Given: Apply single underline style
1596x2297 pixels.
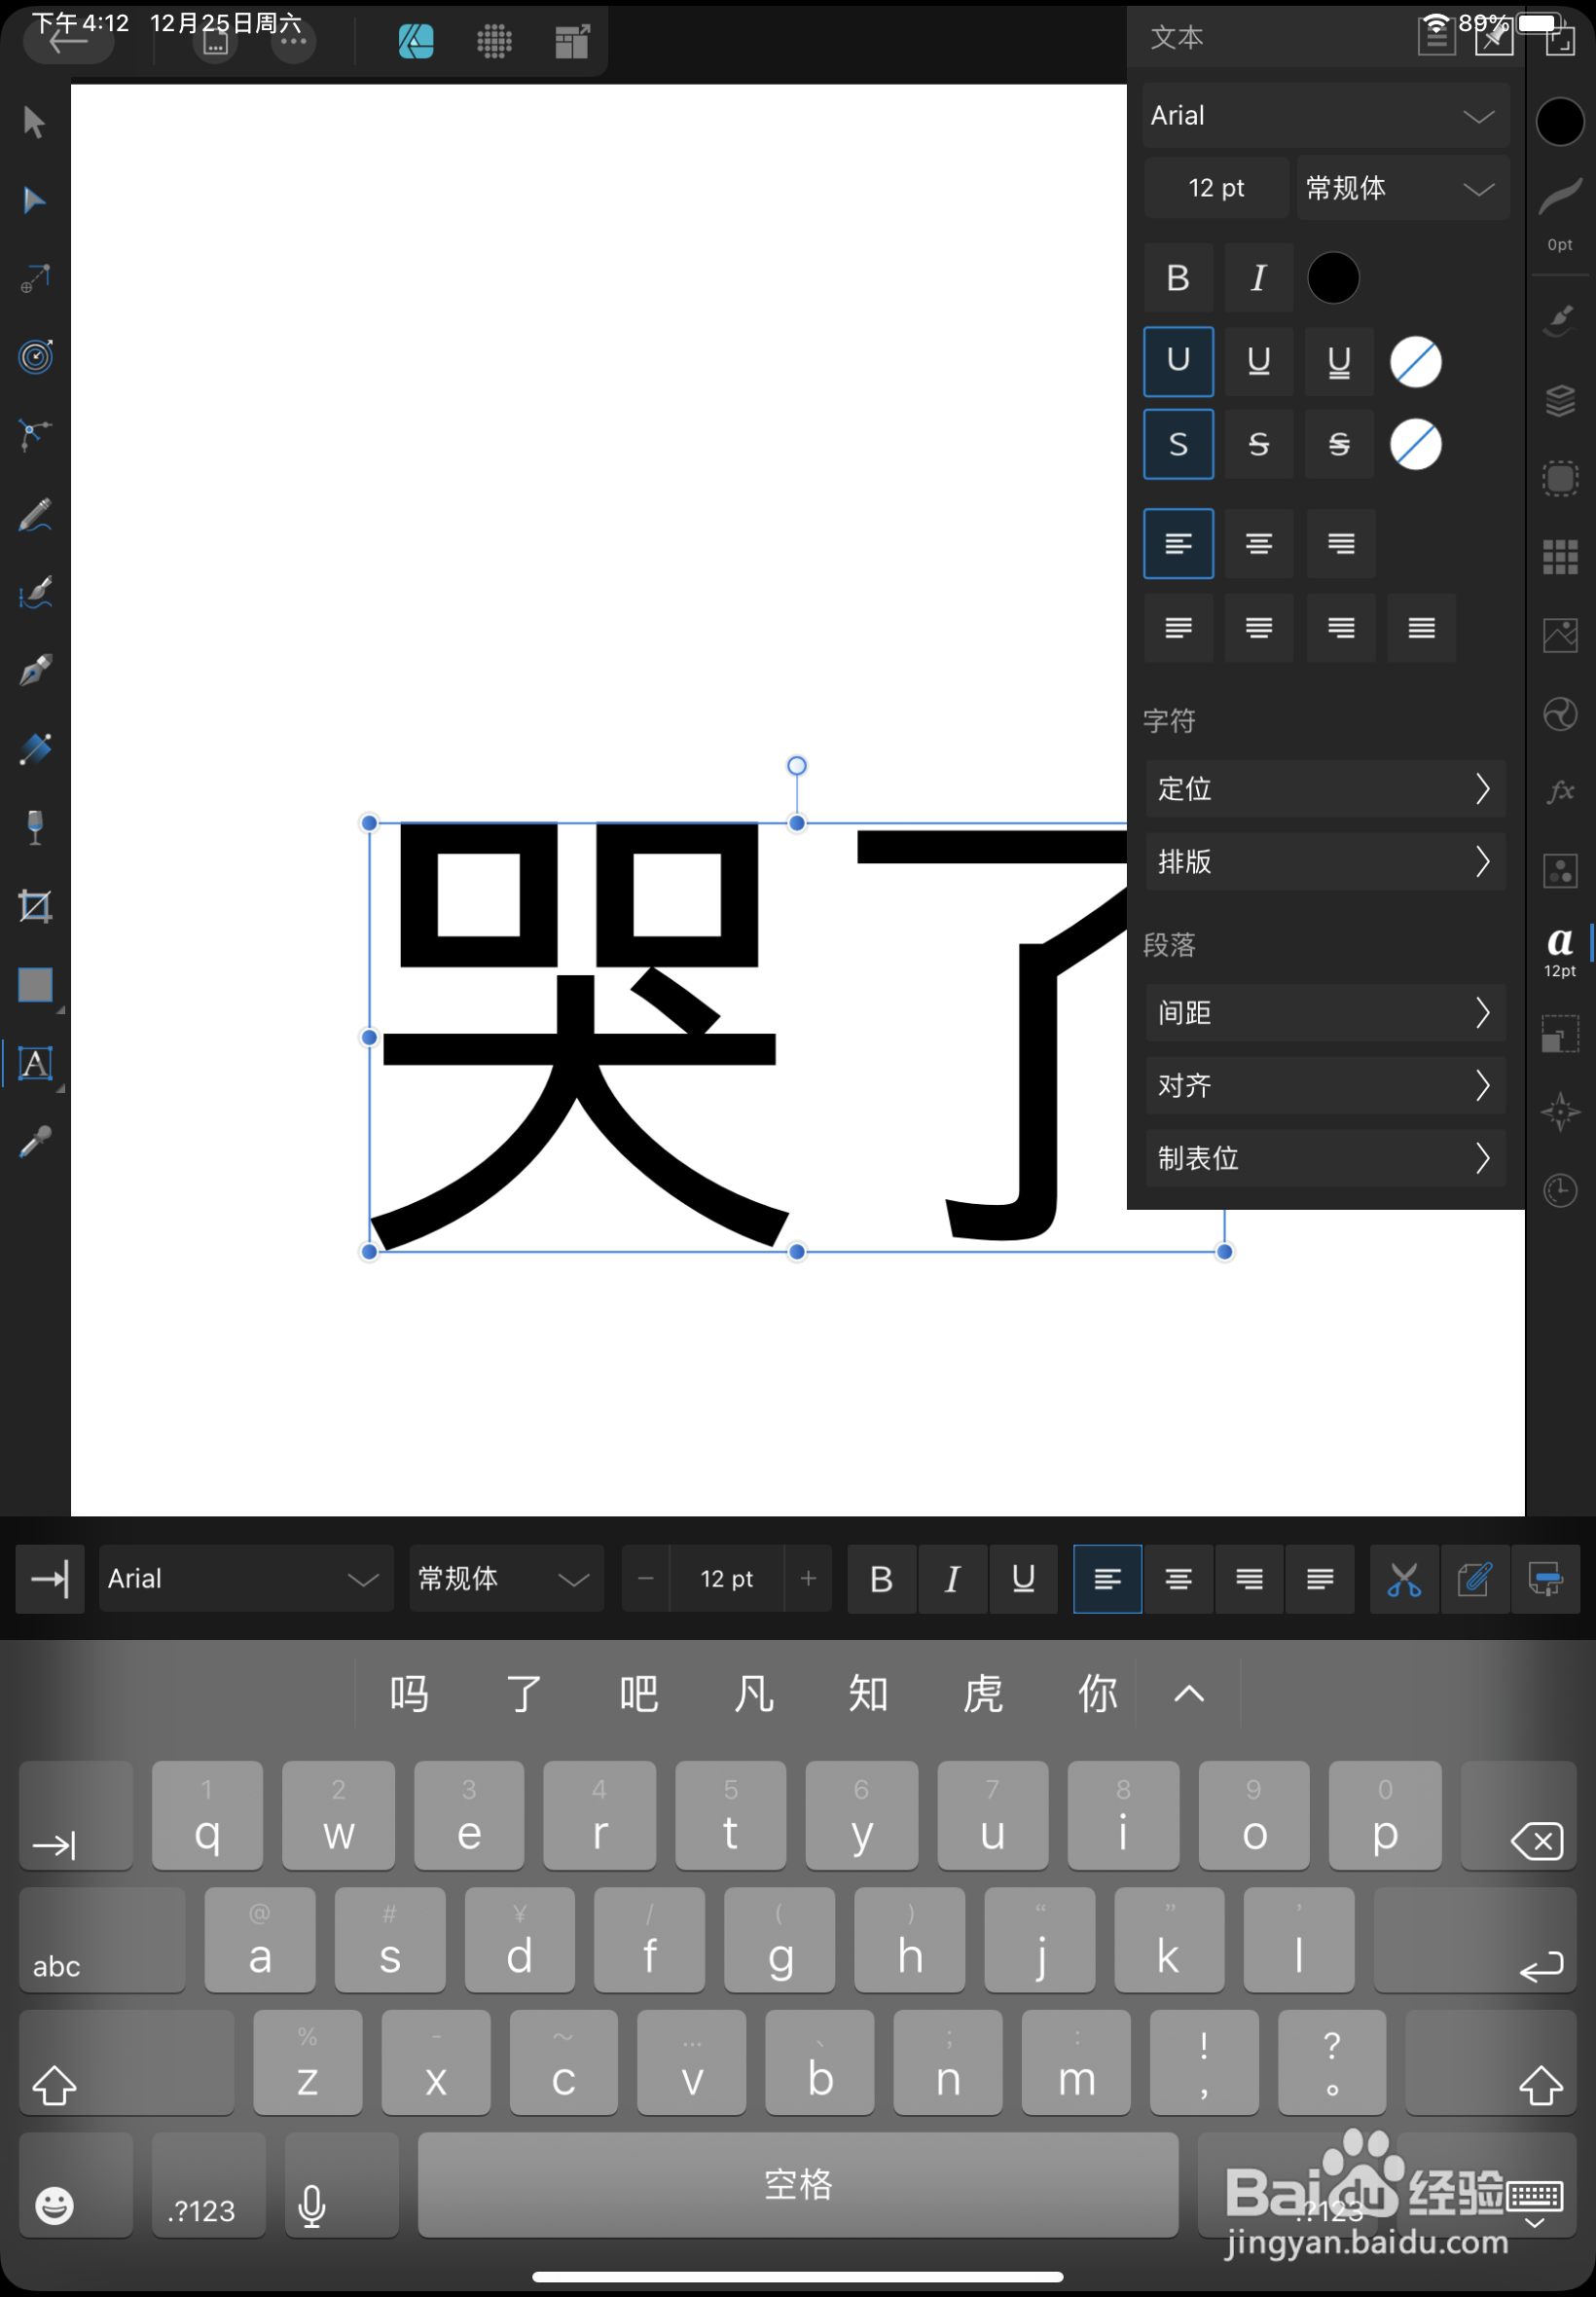Looking at the screenshot, I should 1259,360.
